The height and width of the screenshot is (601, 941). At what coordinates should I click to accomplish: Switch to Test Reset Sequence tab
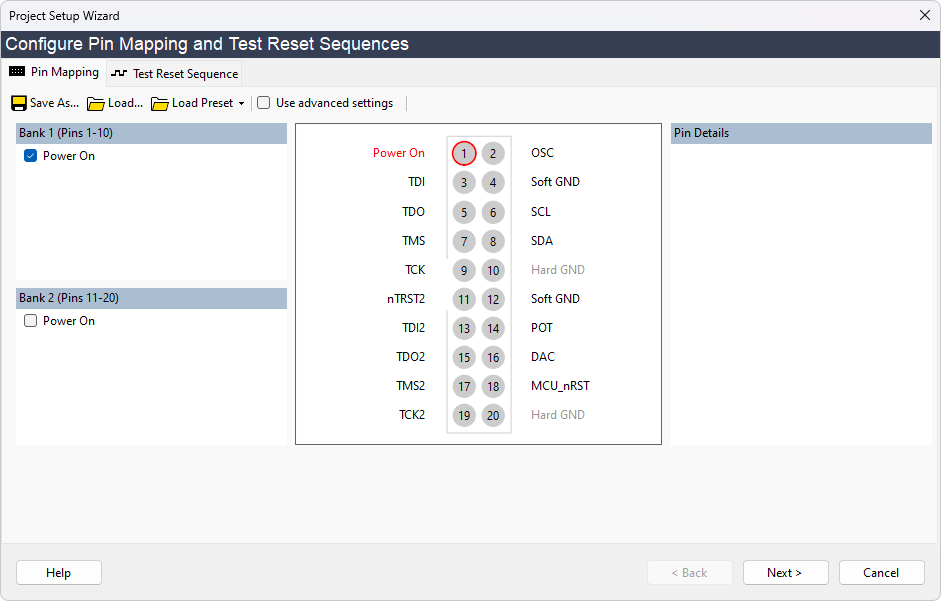[x=175, y=74]
